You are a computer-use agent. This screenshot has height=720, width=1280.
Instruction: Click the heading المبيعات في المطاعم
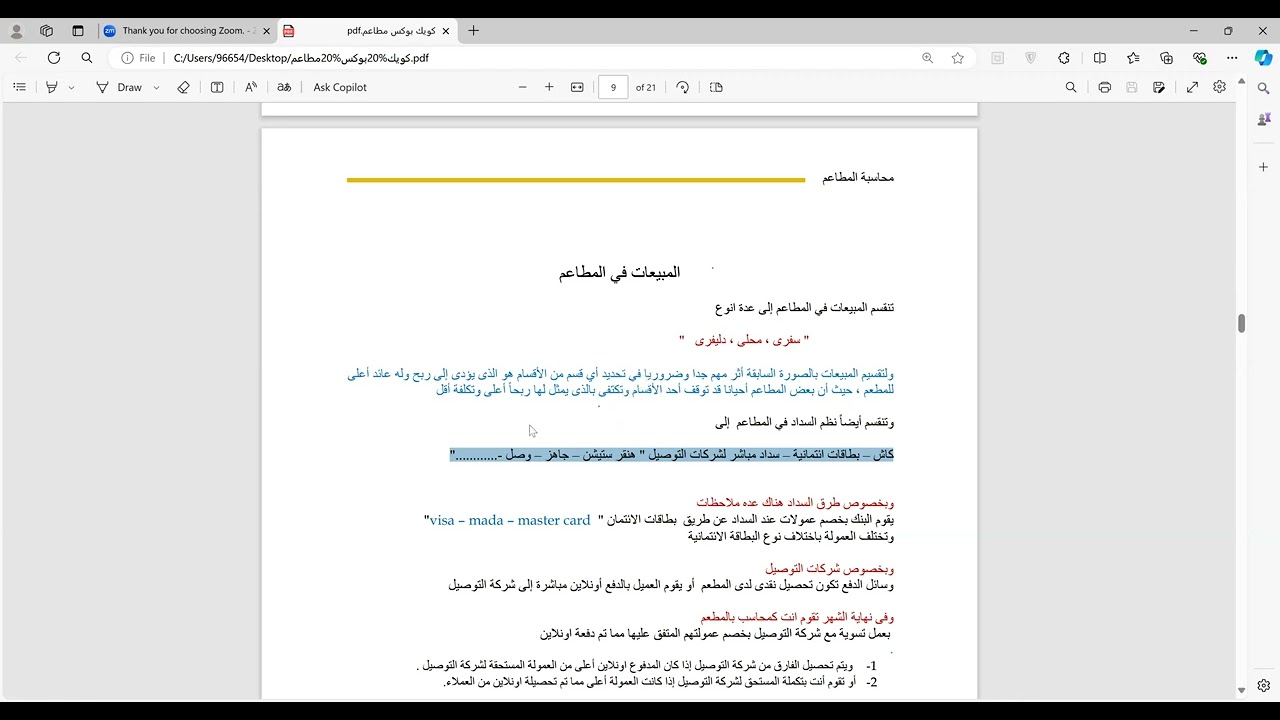tap(619, 272)
